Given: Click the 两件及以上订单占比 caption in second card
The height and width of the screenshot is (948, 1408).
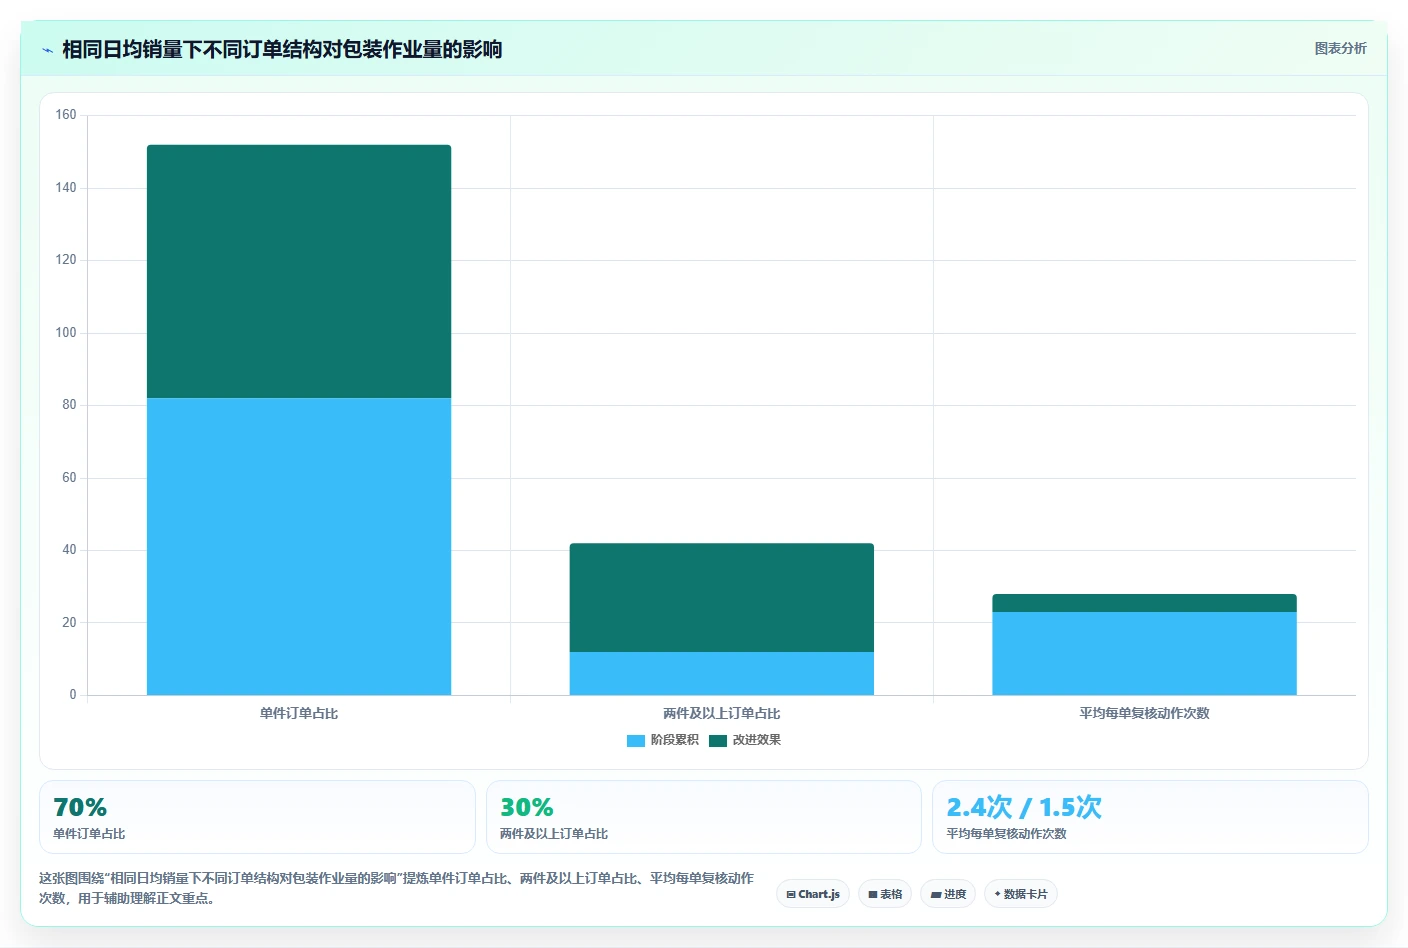Looking at the screenshot, I should [x=554, y=833].
